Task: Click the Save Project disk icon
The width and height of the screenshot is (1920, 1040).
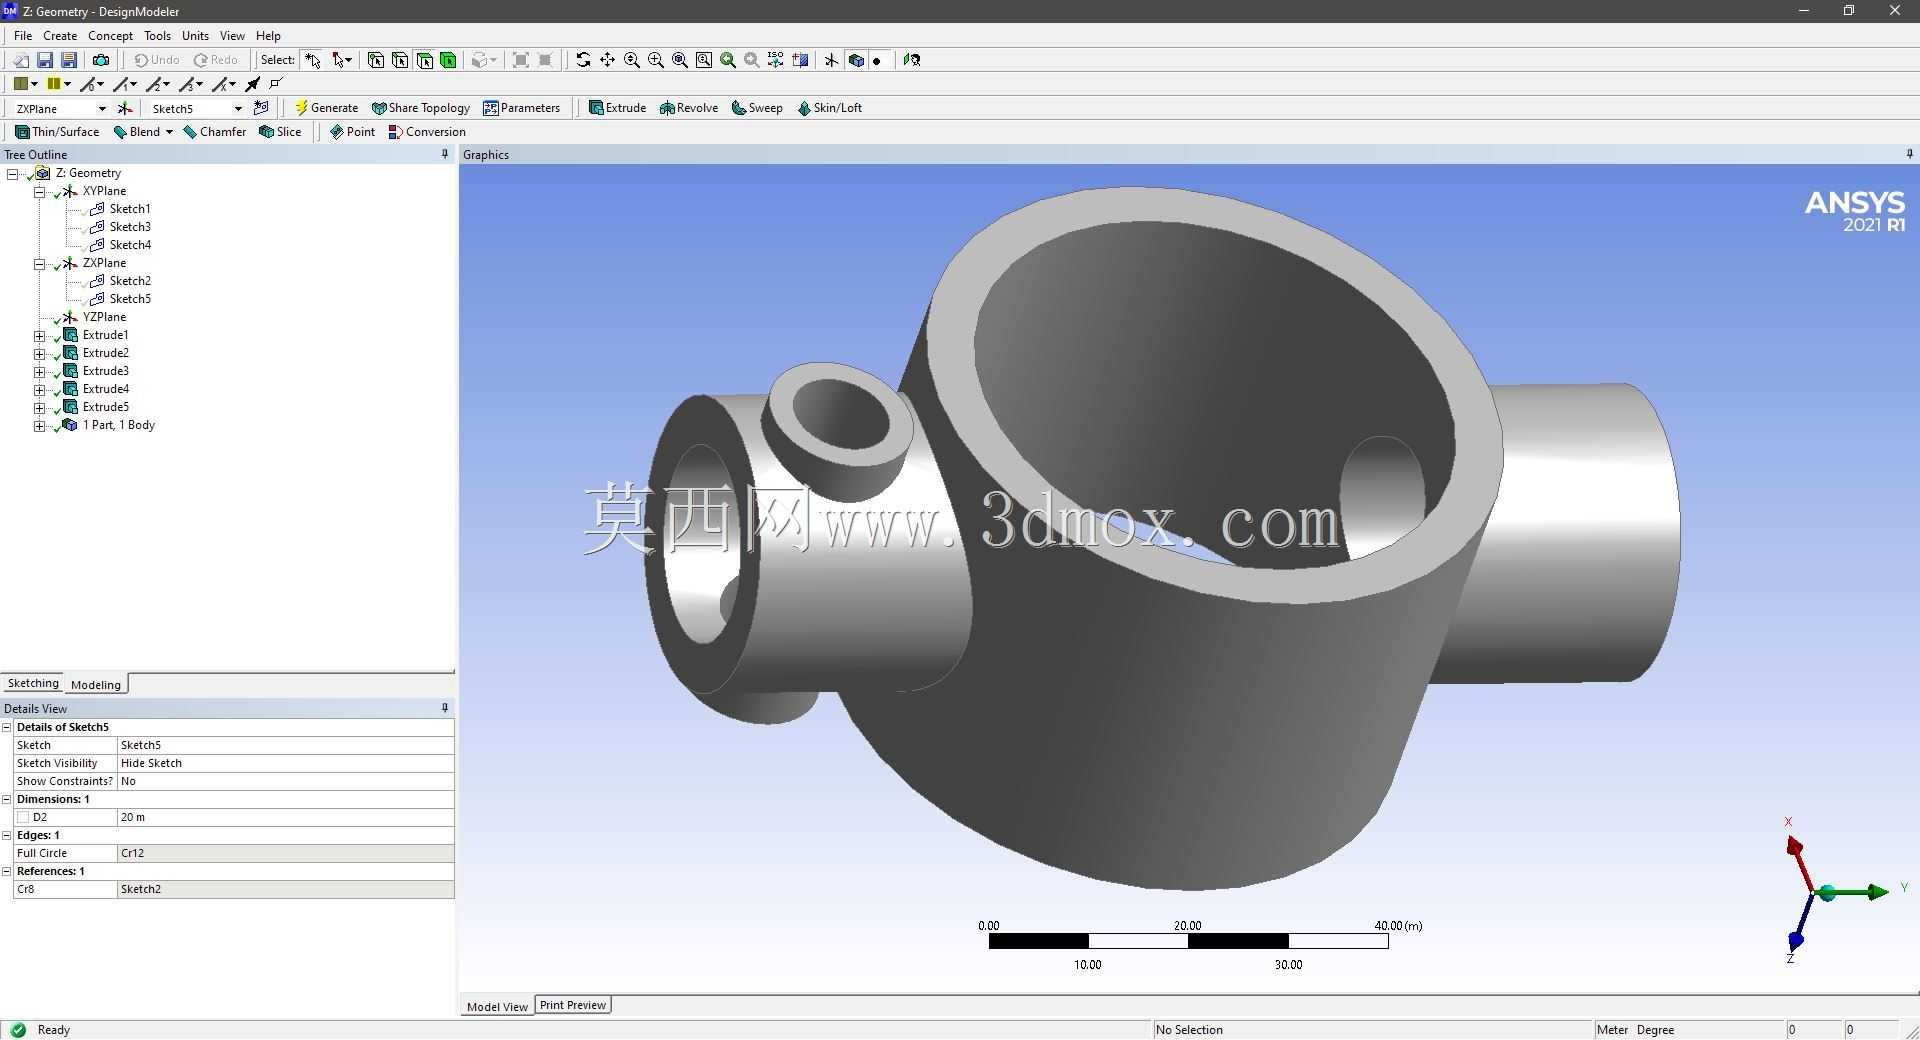Action: 45,60
